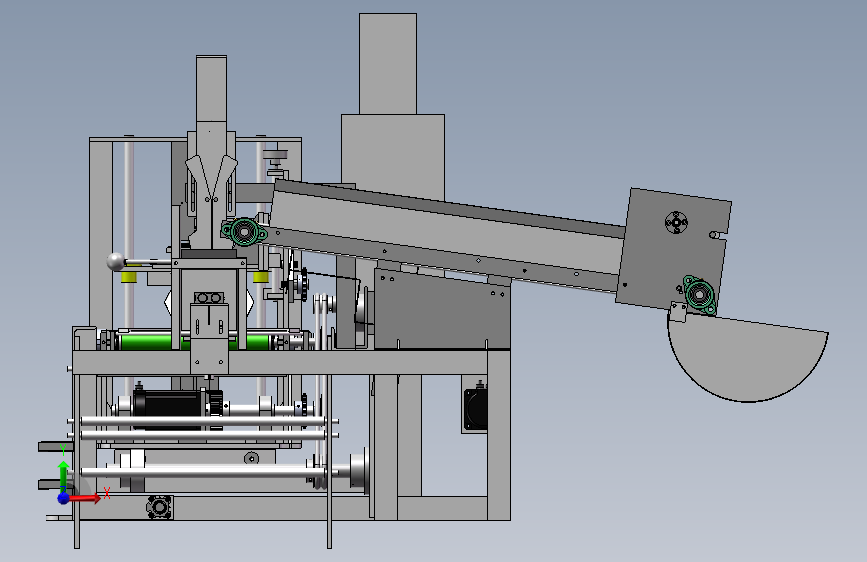Select the four-hole circular flange on the end plate

676,222
